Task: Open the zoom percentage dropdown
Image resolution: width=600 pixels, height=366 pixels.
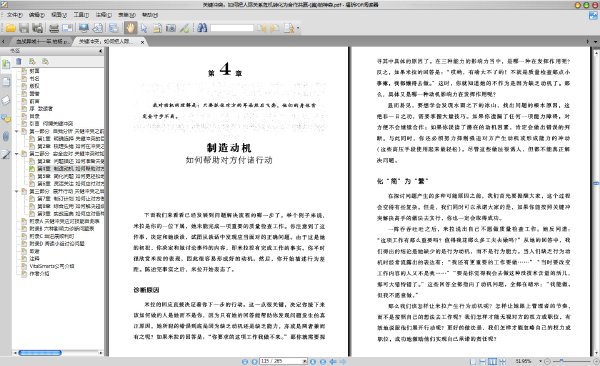Action: pos(540,361)
